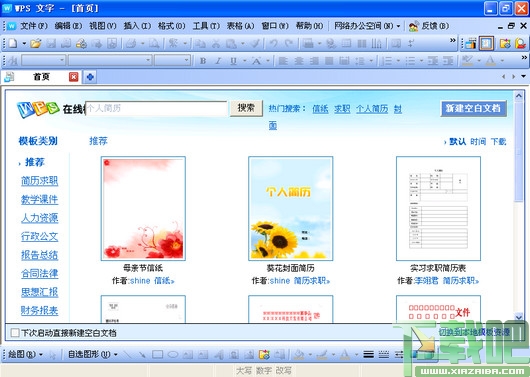Select the 财务报表 template category

click(x=40, y=310)
